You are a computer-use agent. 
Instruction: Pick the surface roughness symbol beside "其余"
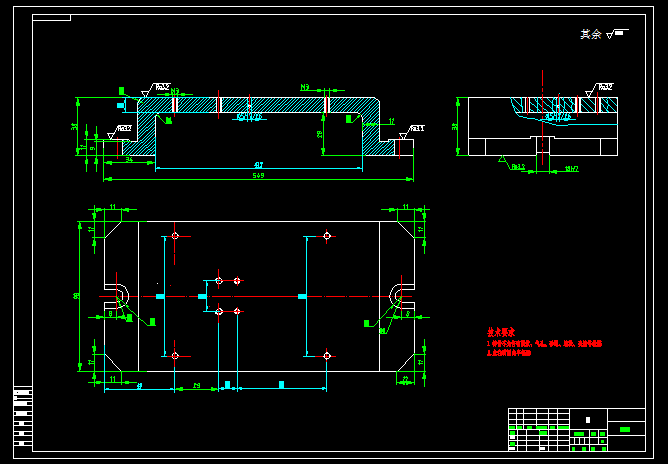pos(617,34)
